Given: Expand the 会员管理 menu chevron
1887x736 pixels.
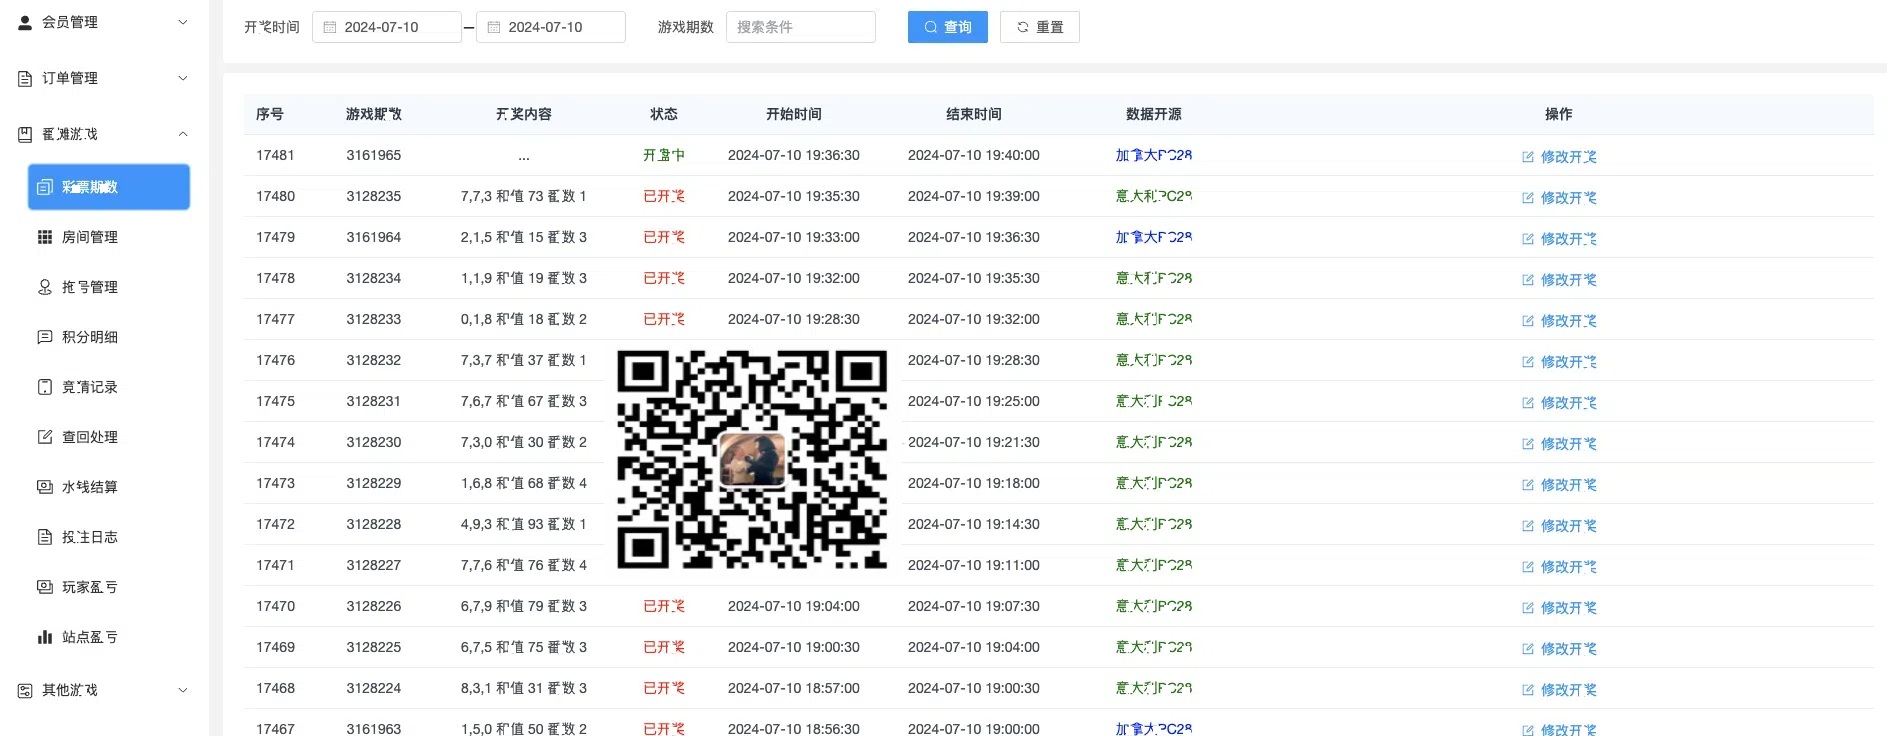Looking at the screenshot, I should coord(183,22).
